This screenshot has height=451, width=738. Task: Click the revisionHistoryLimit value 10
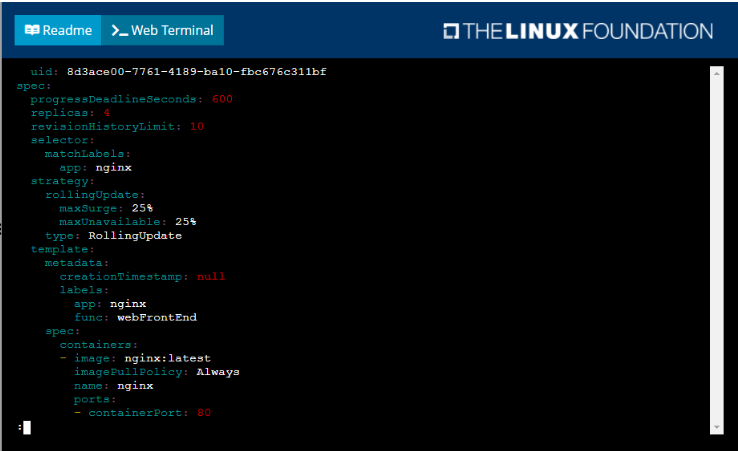[x=196, y=127]
